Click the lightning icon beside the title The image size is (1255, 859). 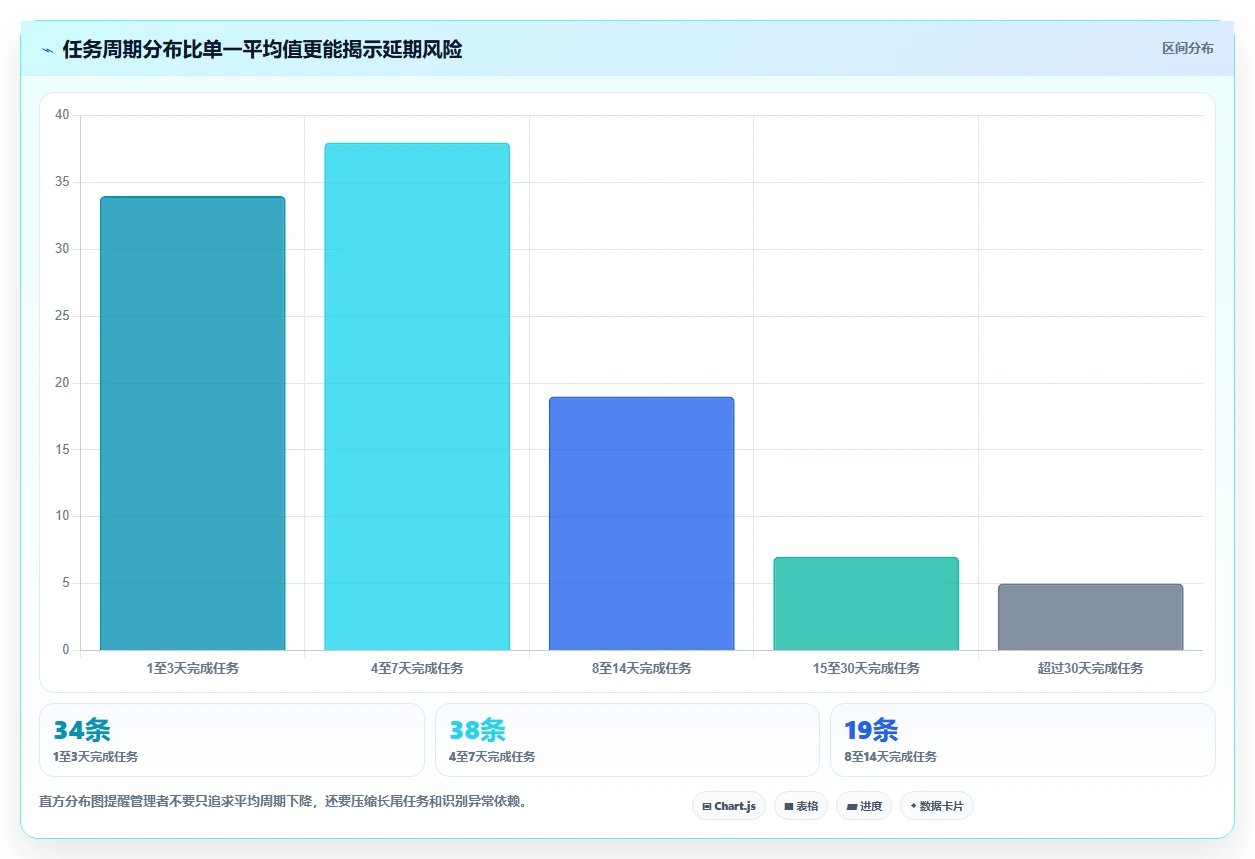point(48,49)
